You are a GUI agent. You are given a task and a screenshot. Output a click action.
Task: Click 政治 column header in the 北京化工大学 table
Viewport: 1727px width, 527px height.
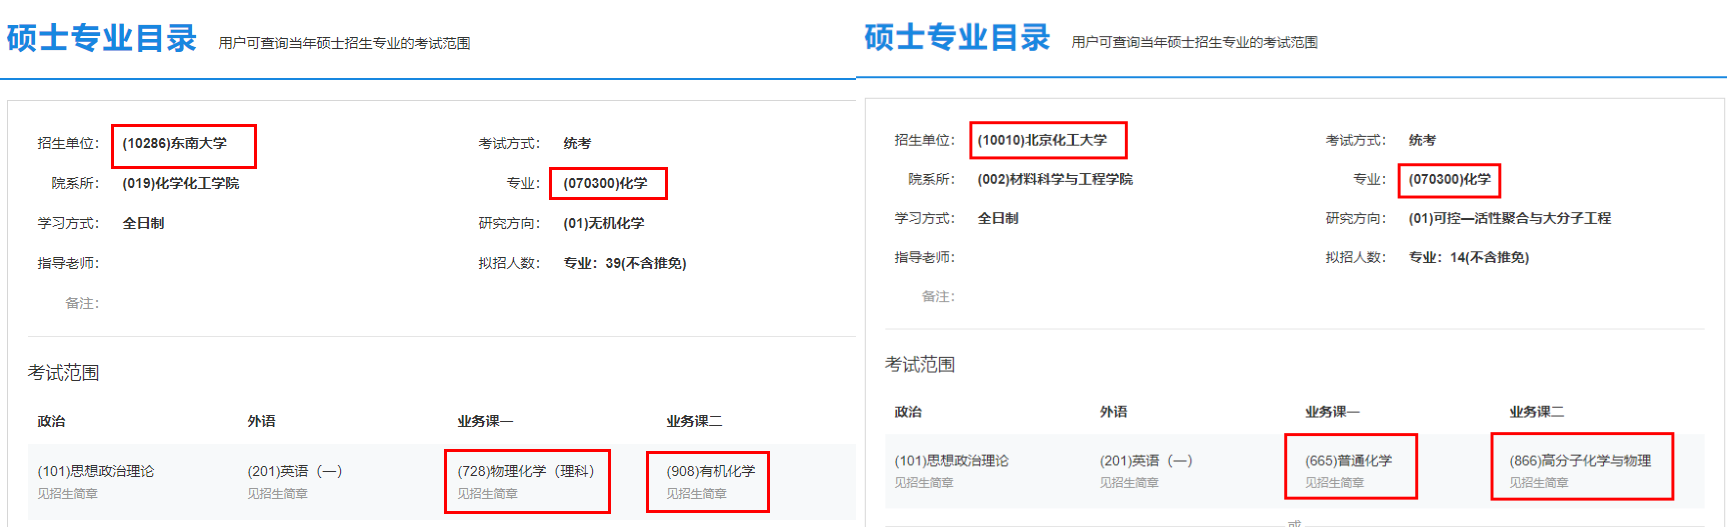(x=908, y=412)
